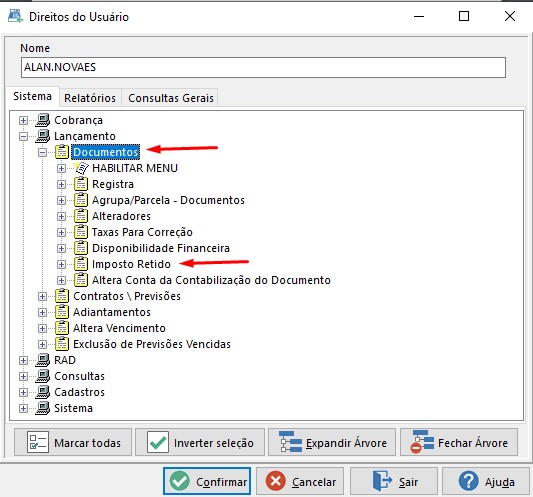Minimize the Direitos do Usuário window
This screenshot has width=533, height=497.
pos(419,16)
